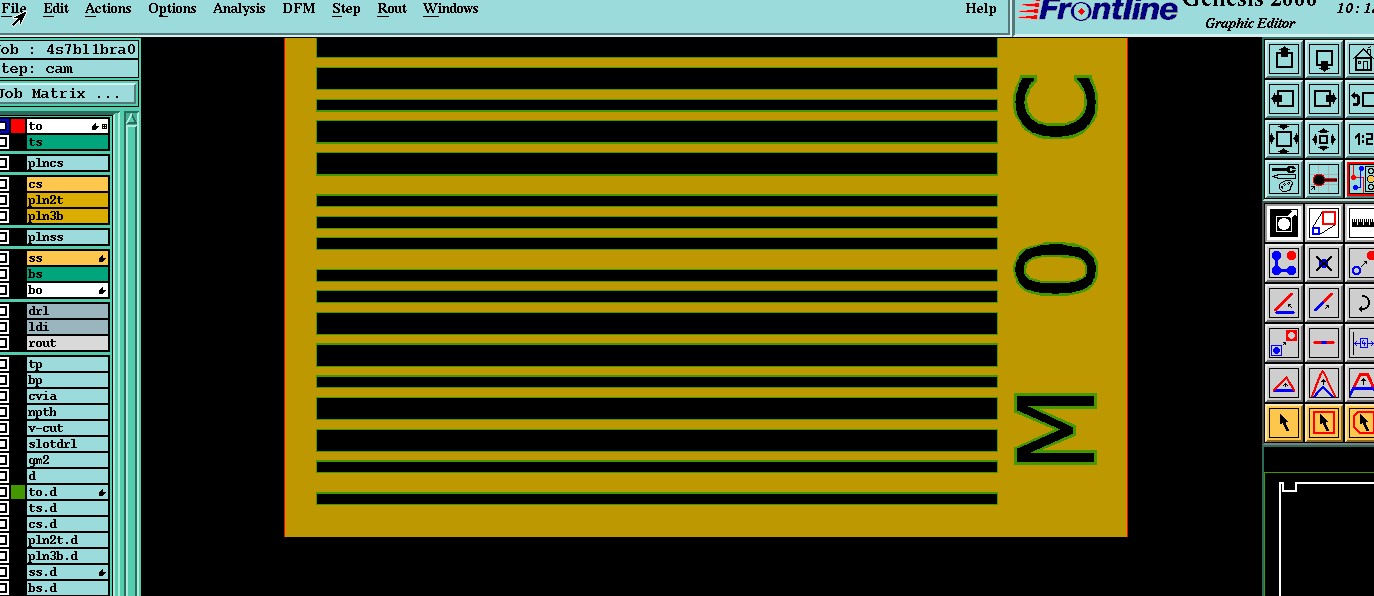Select the curved rotate arrow tool
Image resolution: width=1374 pixels, height=596 pixels.
click(x=1361, y=302)
